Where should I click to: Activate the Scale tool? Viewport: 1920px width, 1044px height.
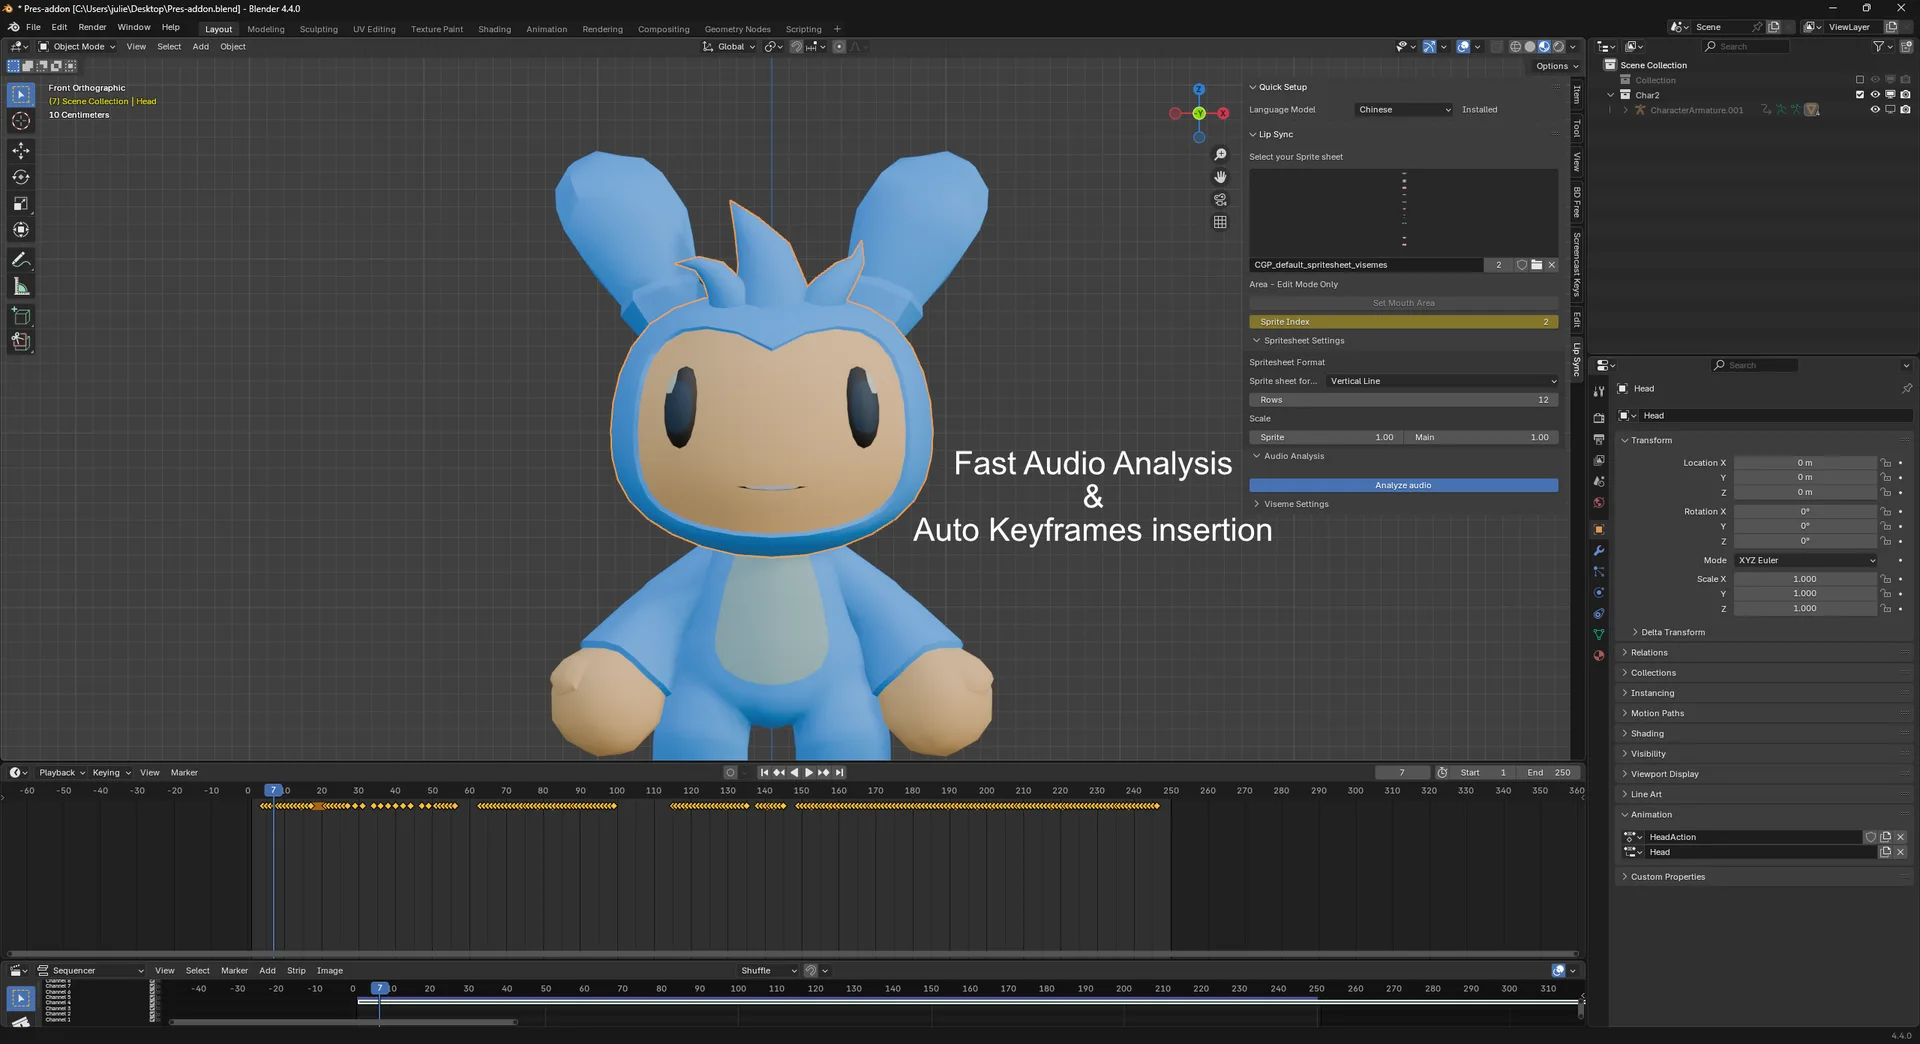[21, 204]
